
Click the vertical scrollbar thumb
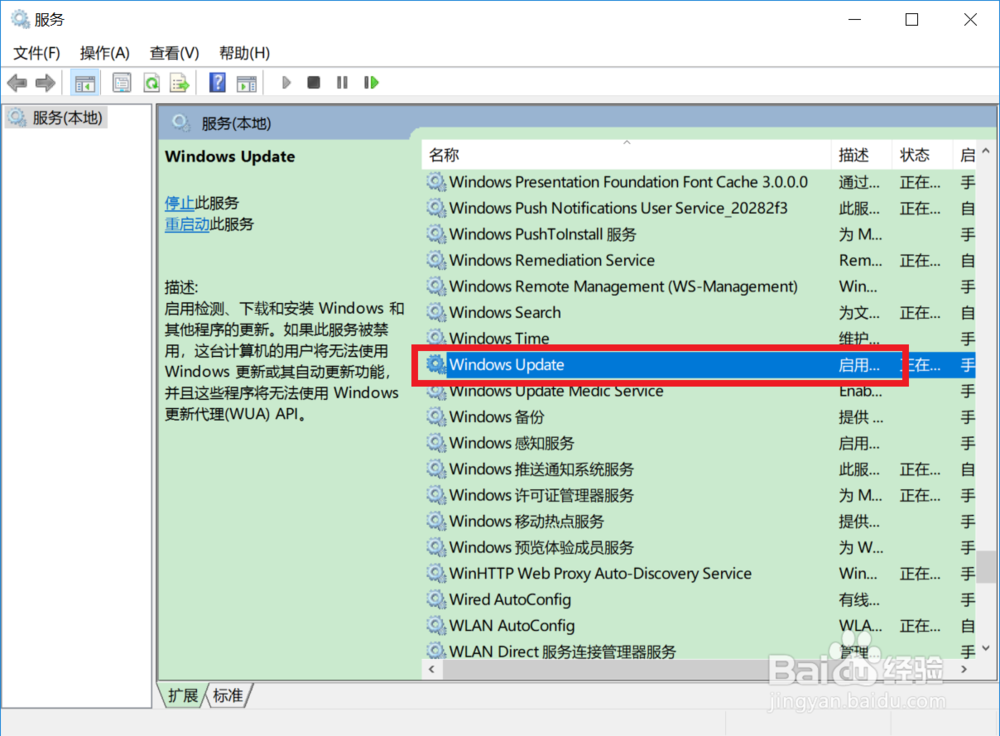point(987,567)
